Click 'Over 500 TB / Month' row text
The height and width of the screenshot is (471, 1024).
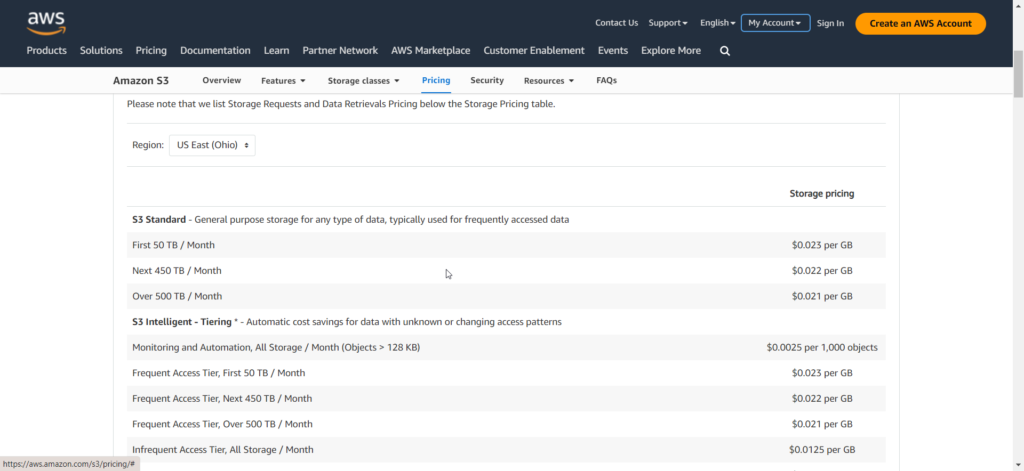click(177, 296)
